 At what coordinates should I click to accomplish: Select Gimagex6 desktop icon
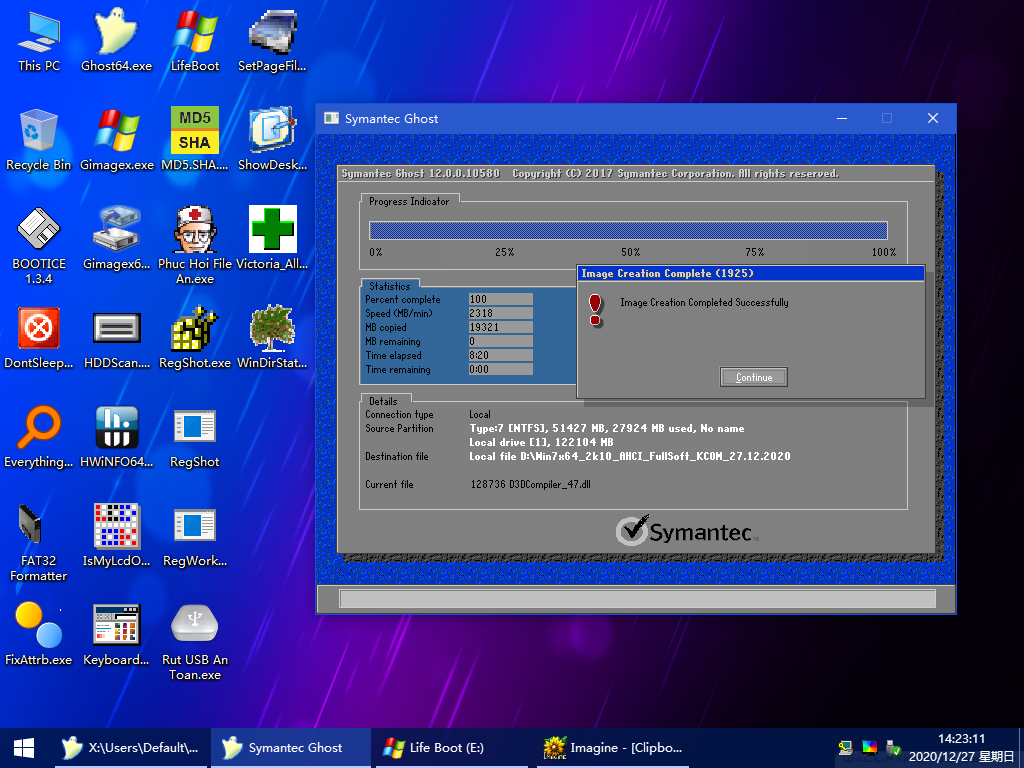(x=116, y=239)
